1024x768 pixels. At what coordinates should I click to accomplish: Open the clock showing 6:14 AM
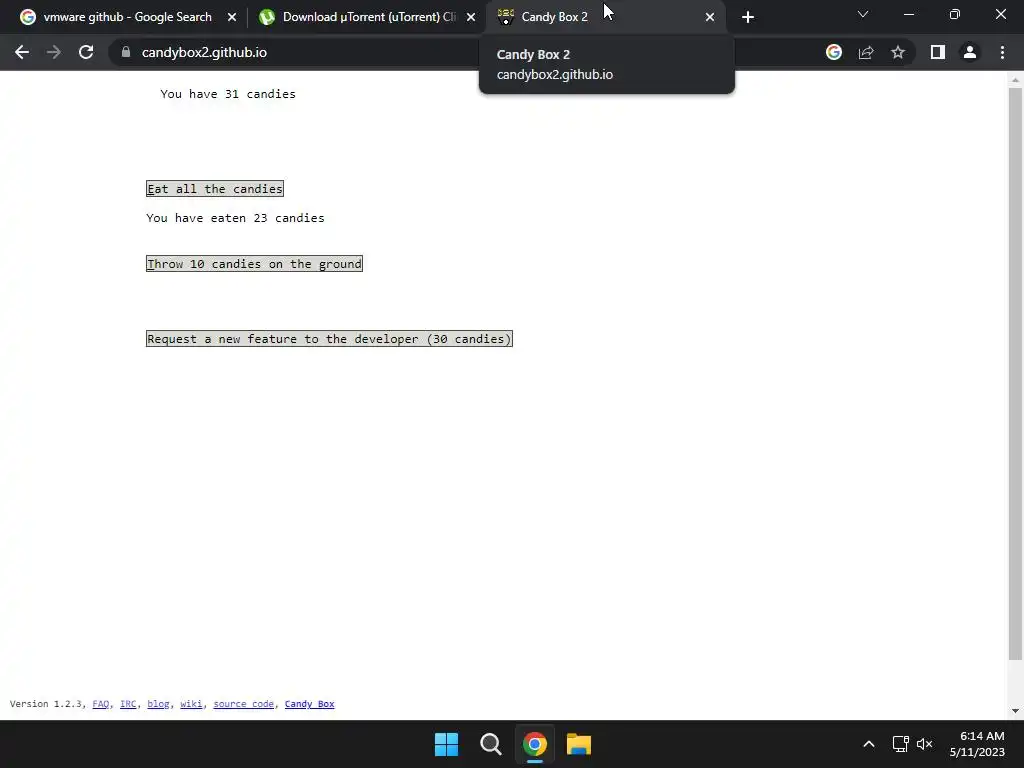[x=977, y=744]
